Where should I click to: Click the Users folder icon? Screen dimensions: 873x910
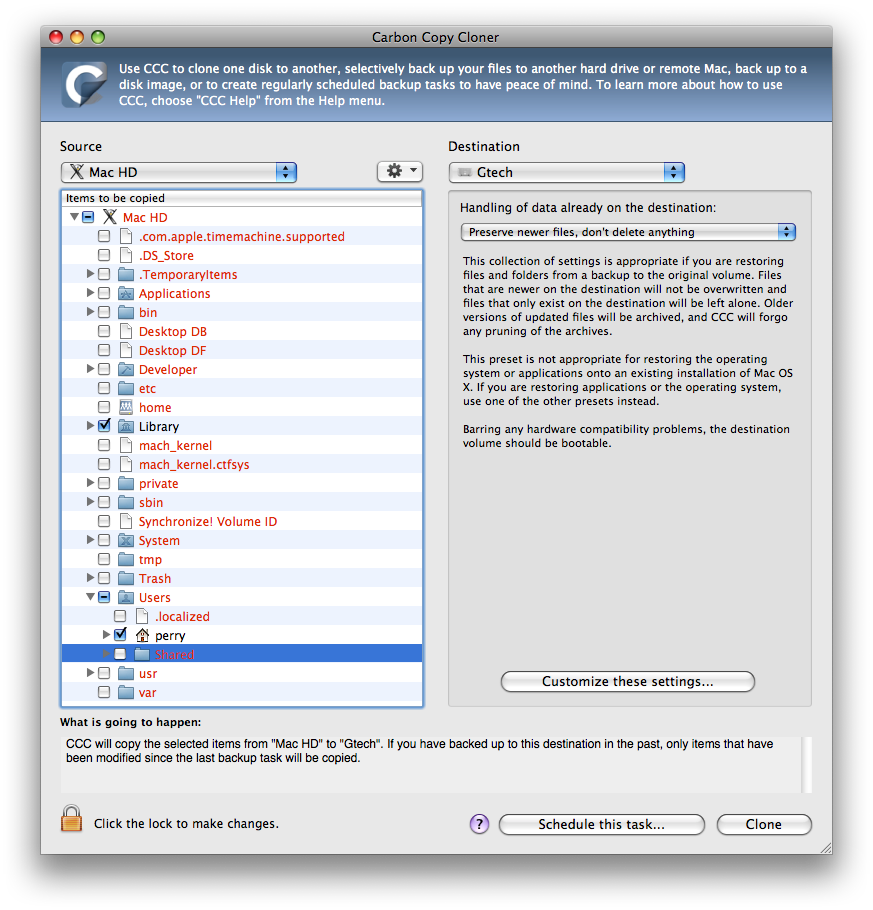126,597
